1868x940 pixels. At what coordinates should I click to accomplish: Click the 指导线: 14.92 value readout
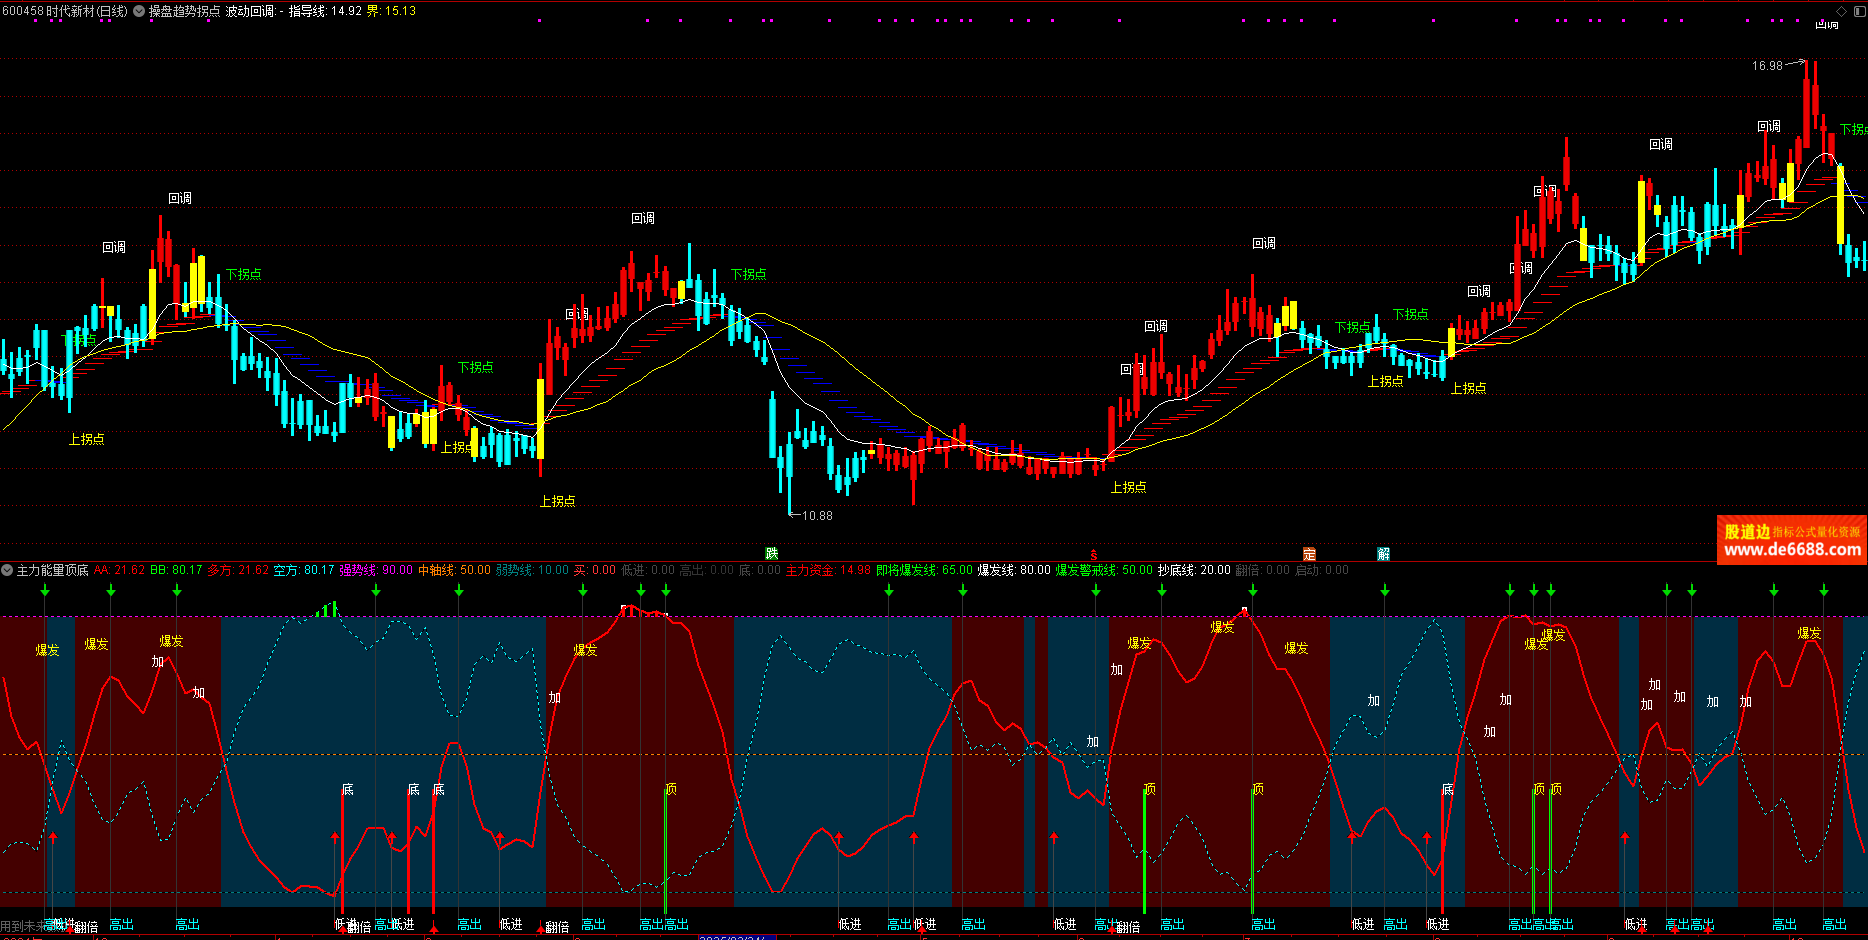[x=325, y=11]
